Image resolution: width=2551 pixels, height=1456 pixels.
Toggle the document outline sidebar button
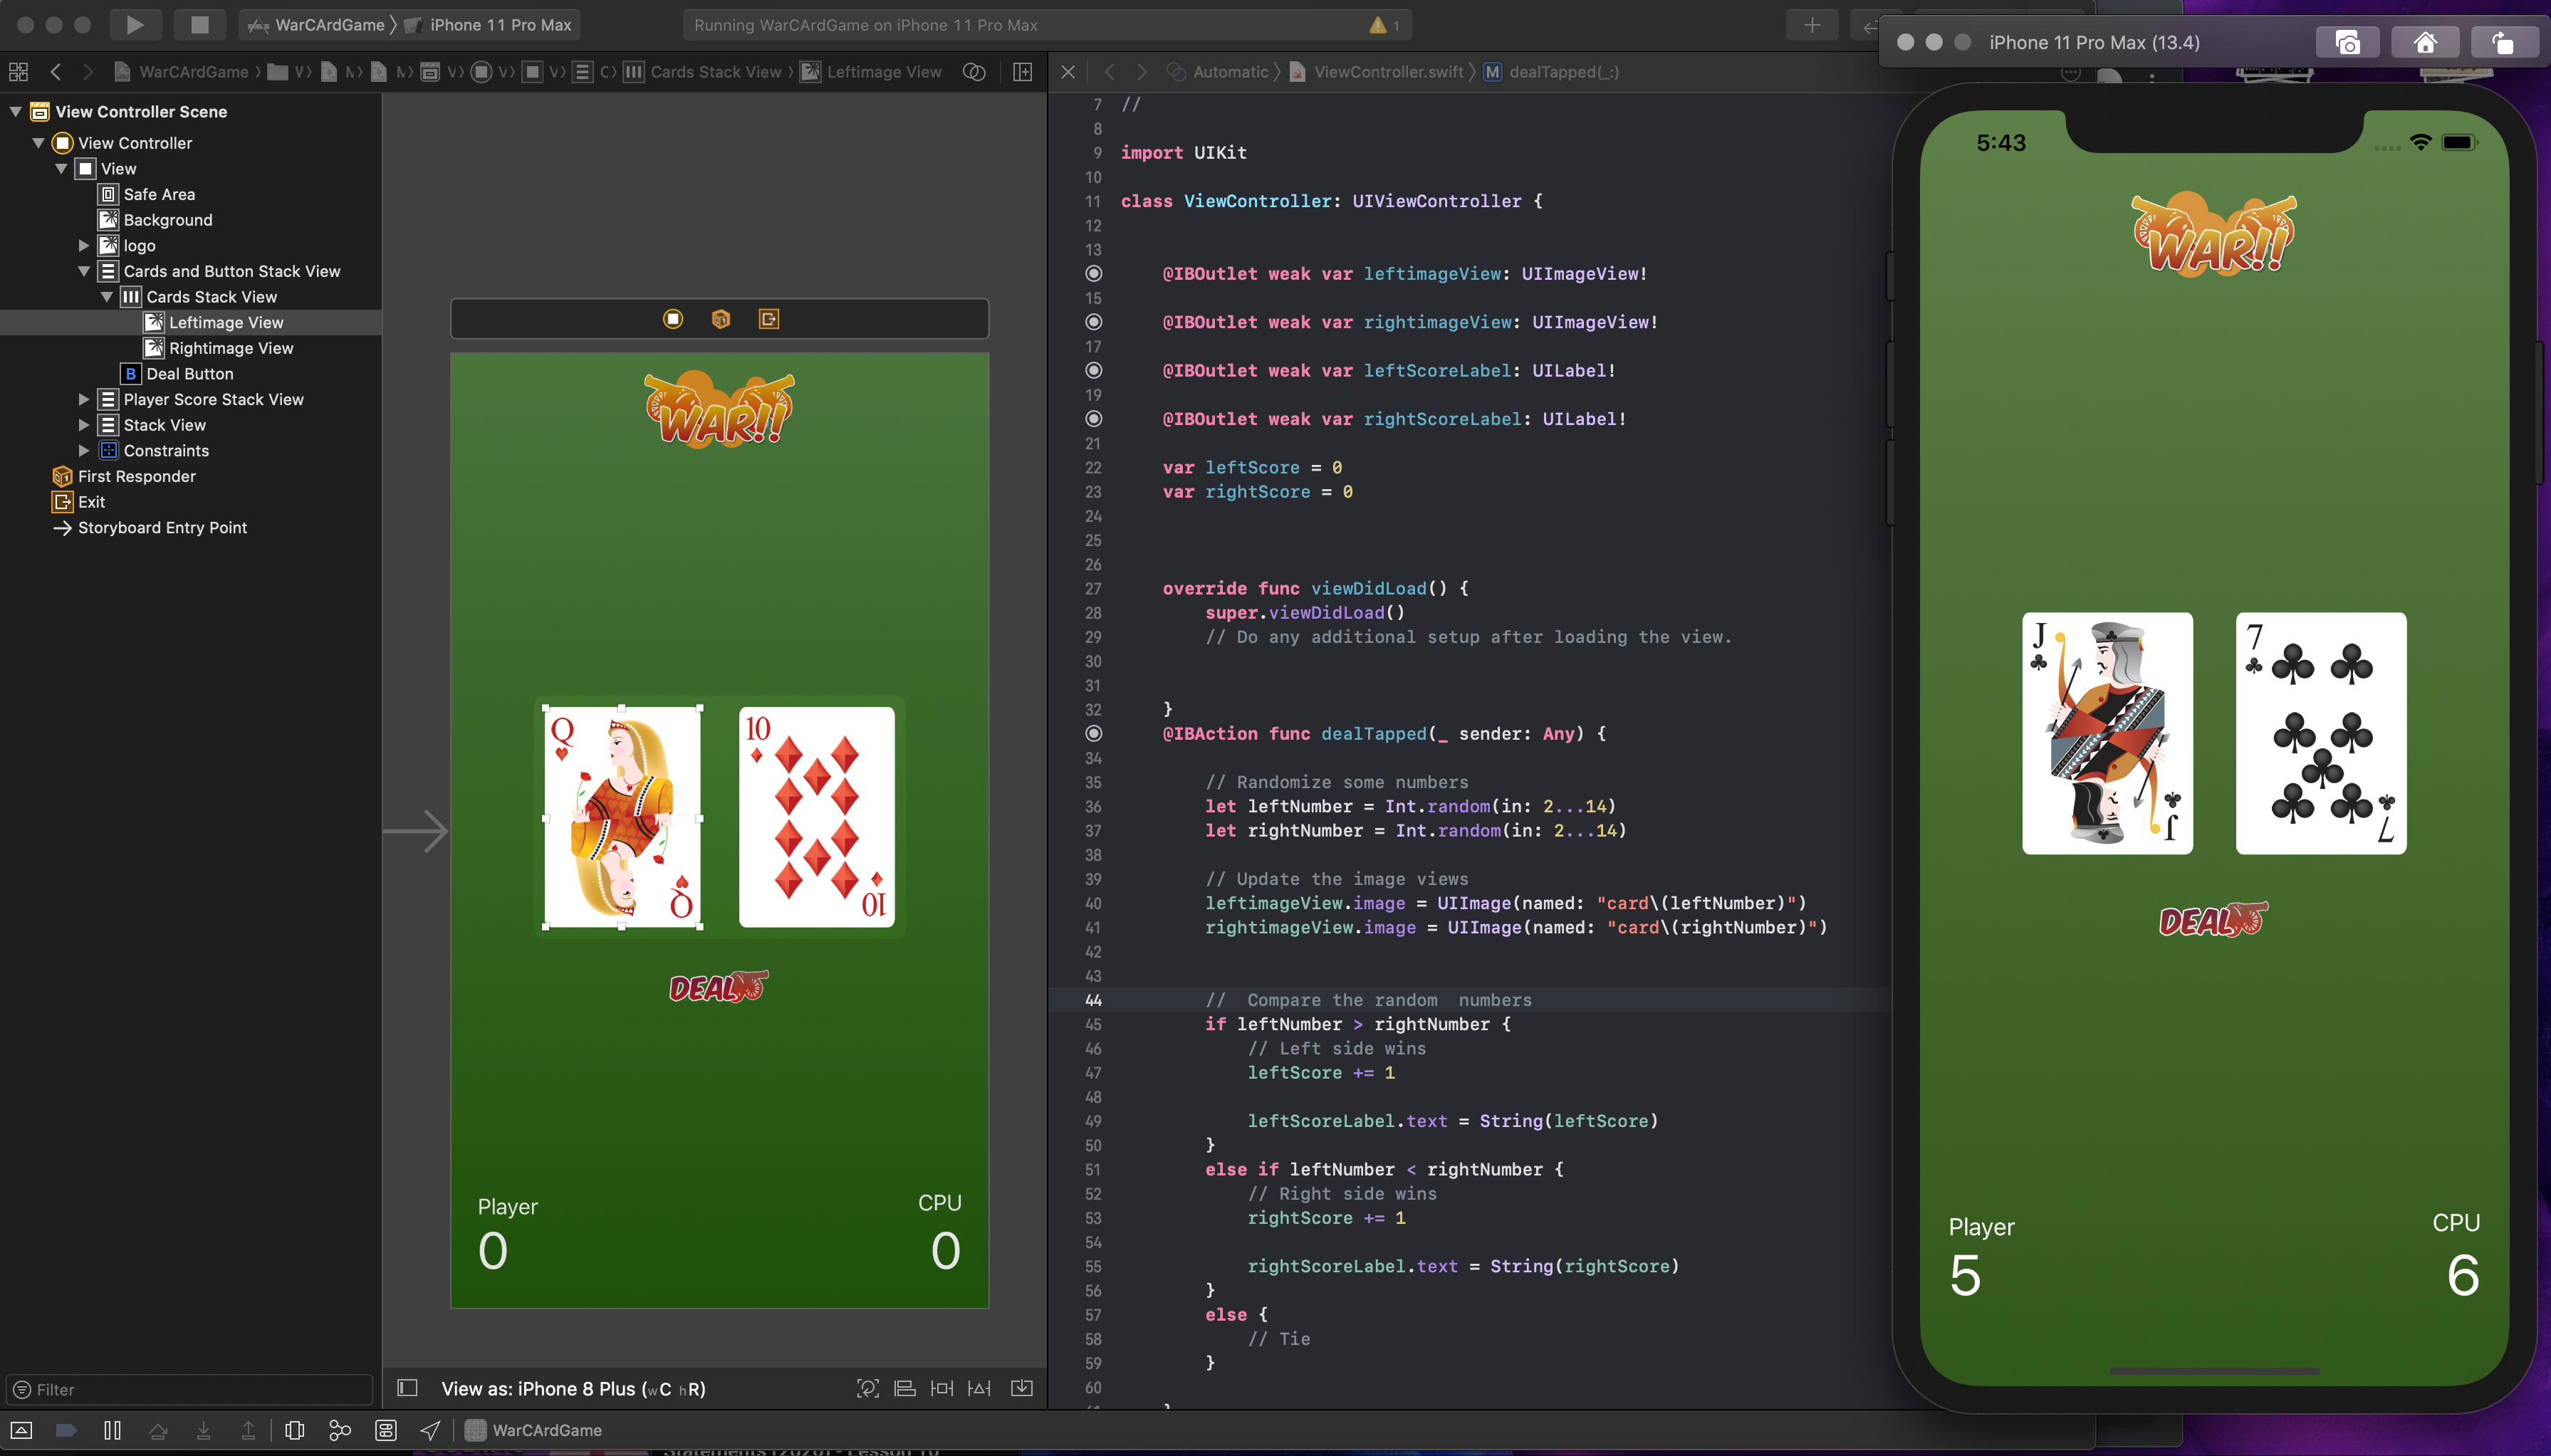[407, 1388]
